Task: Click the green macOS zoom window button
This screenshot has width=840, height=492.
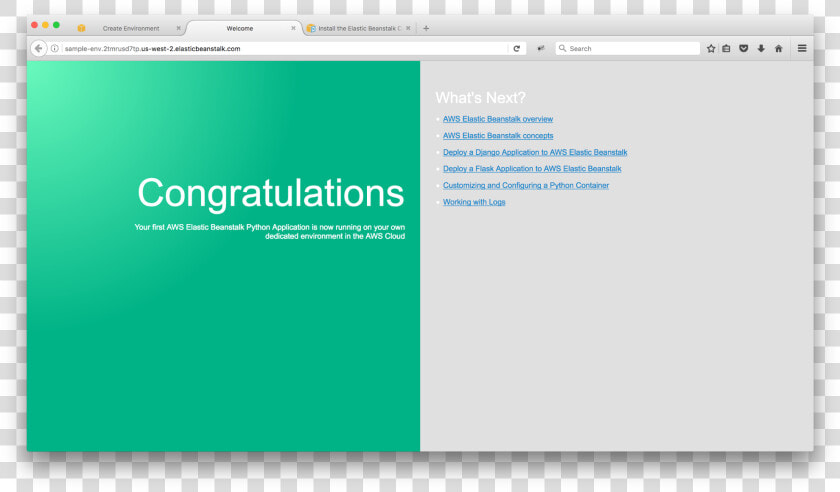Action: tap(56, 25)
